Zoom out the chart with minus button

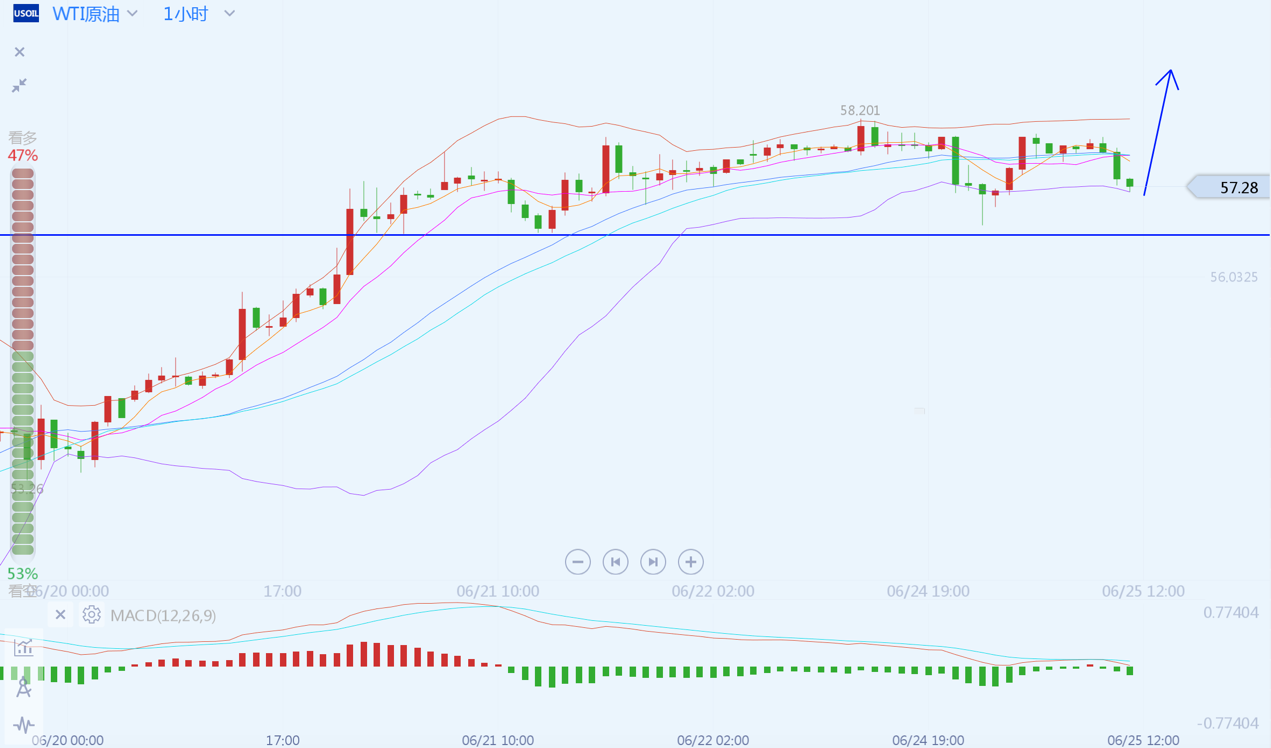(577, 562)
